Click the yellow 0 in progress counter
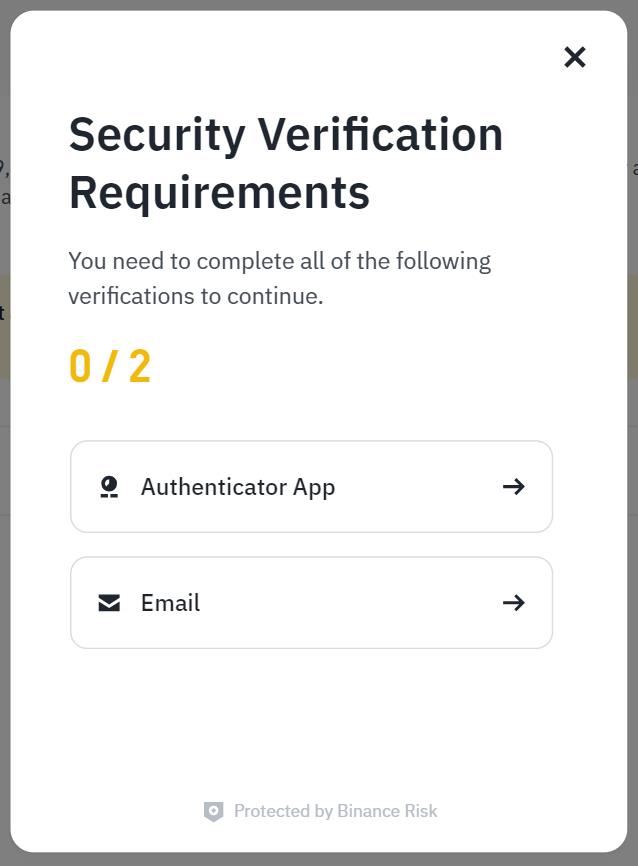638x866 pixels. [80, 367]
